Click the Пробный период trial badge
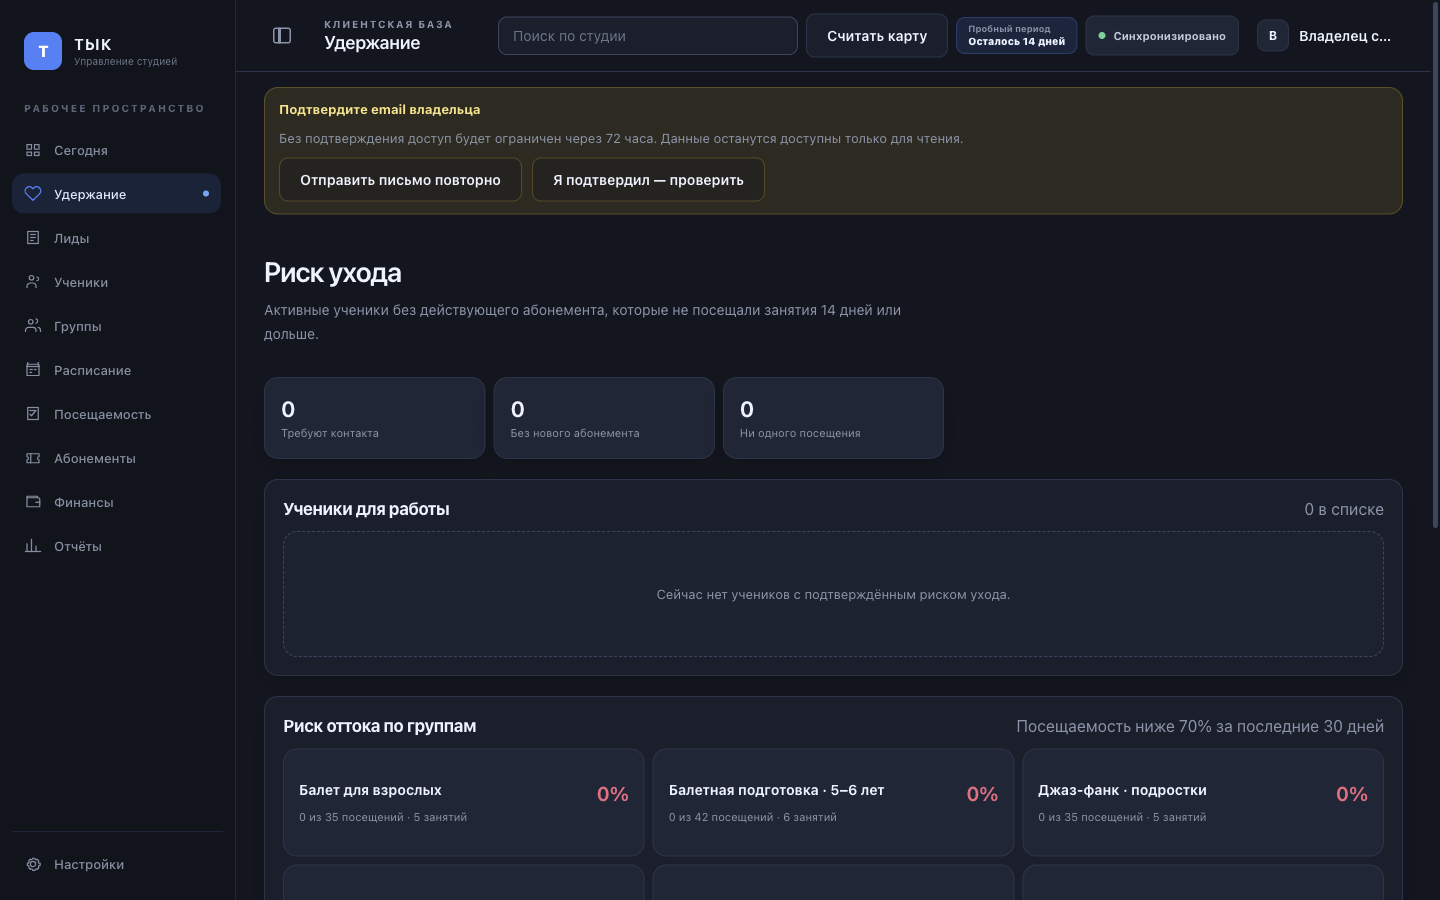 pyautogui.click(x=1016, y=36)
